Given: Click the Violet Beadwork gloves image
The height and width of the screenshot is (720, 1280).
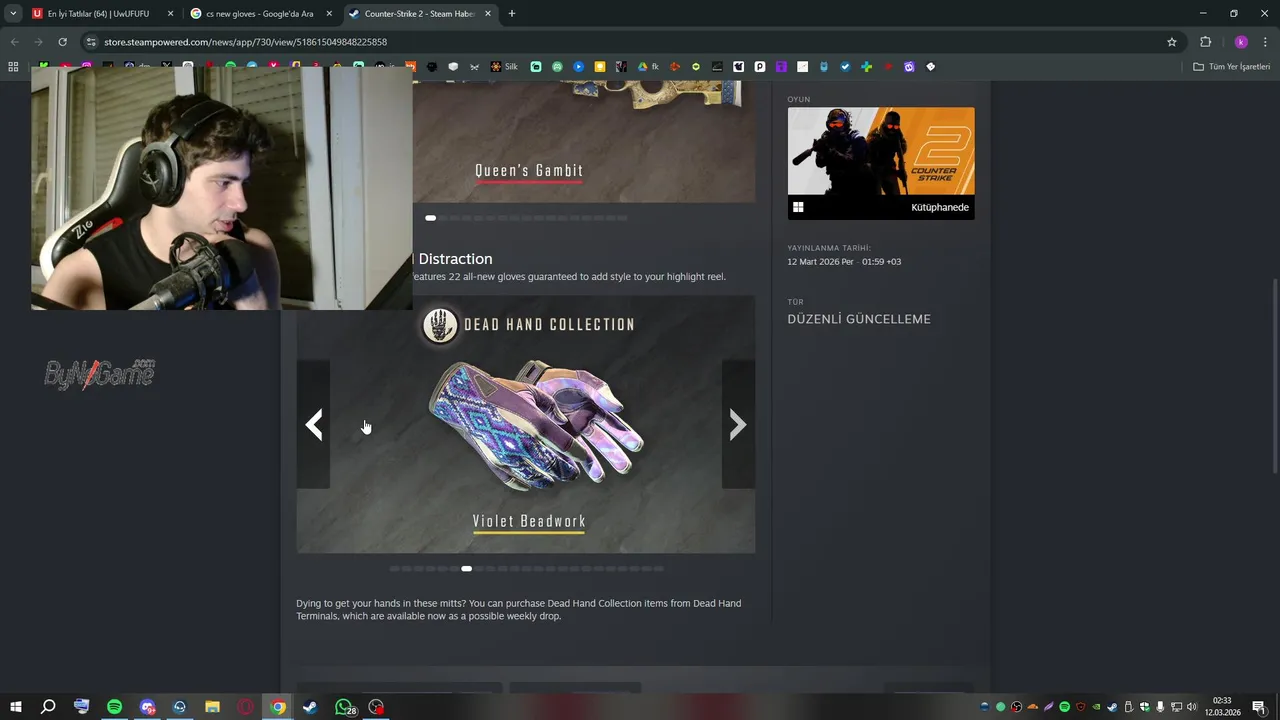Looking at the screenshot, I should tap(536, 427).
